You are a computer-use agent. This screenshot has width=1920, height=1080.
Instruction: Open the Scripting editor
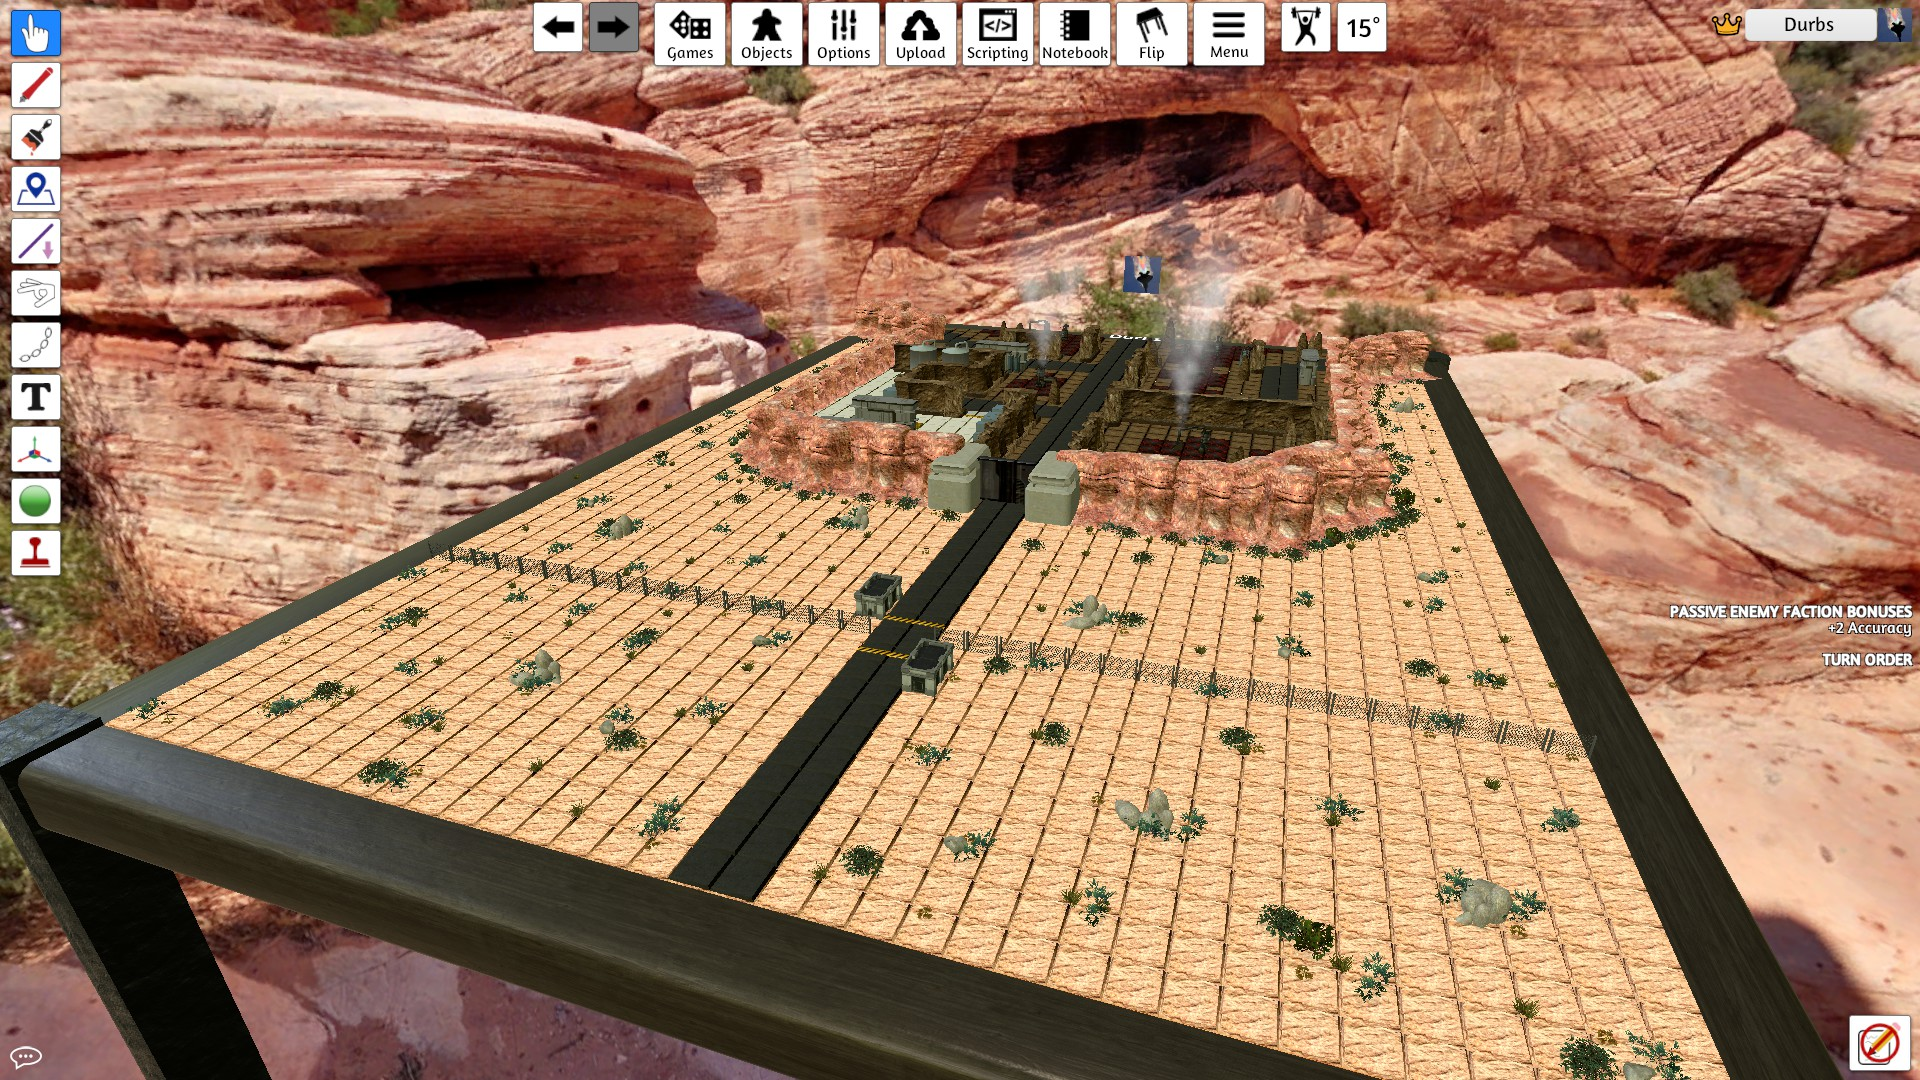tap(998, 34)
